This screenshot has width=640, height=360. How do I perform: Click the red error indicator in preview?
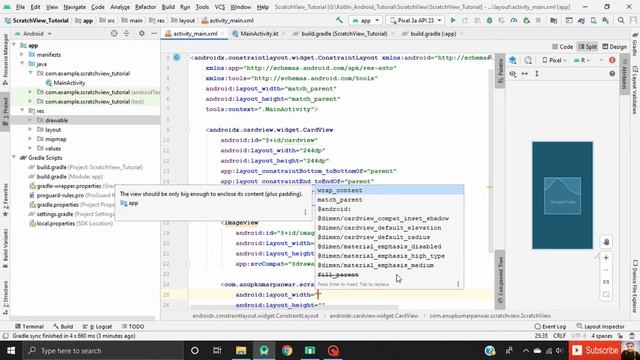click(612, 60)
